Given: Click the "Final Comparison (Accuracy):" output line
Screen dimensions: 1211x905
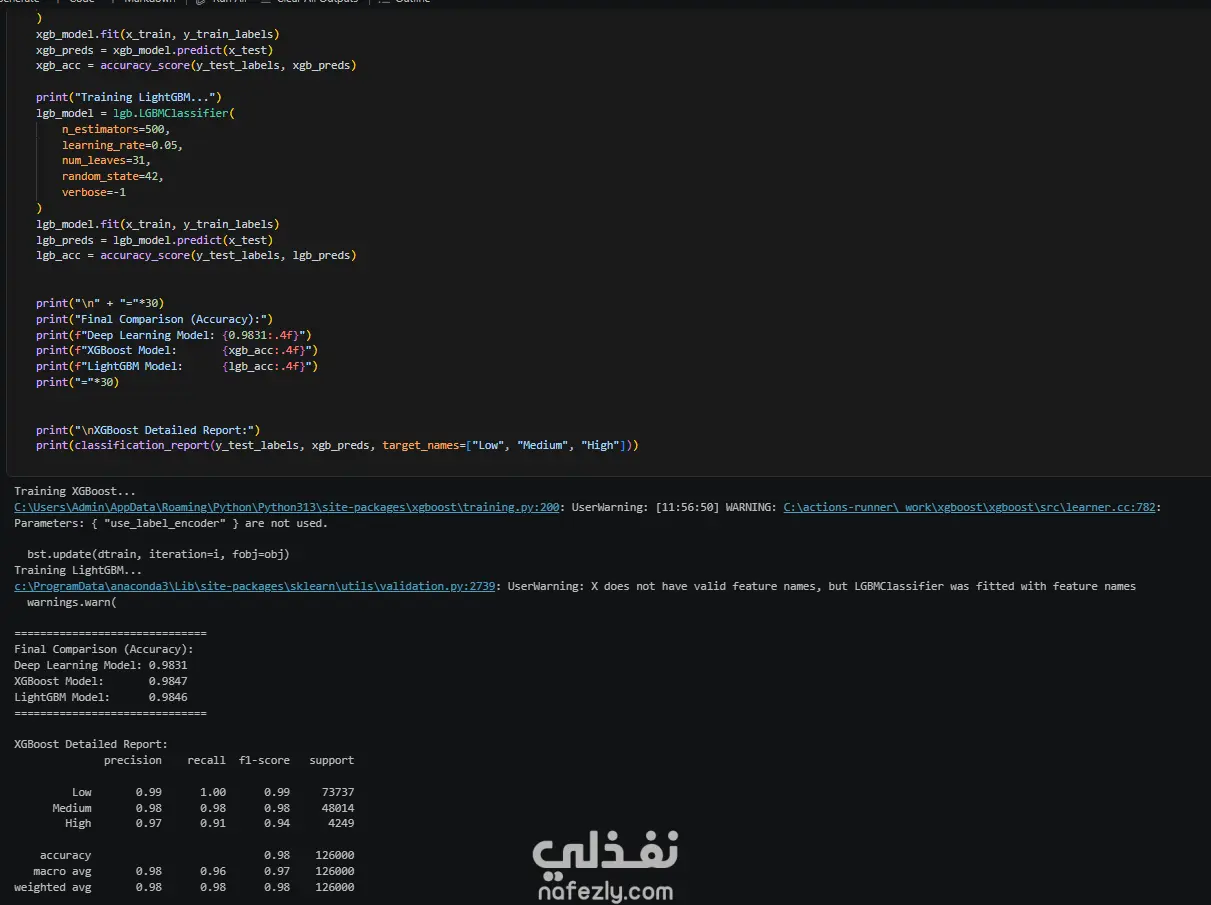Looking at the screenshot, I should [x=104, y=649].
